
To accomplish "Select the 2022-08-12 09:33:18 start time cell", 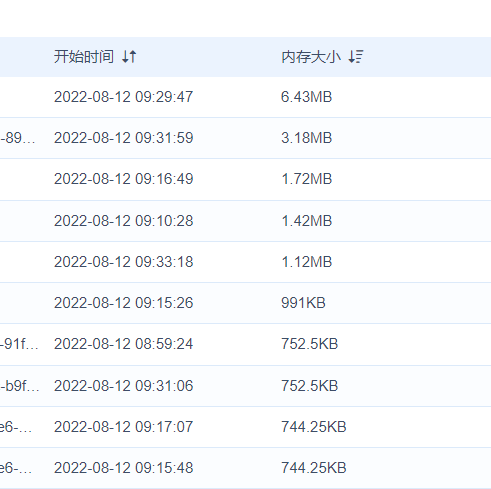I will pos(124,262).
